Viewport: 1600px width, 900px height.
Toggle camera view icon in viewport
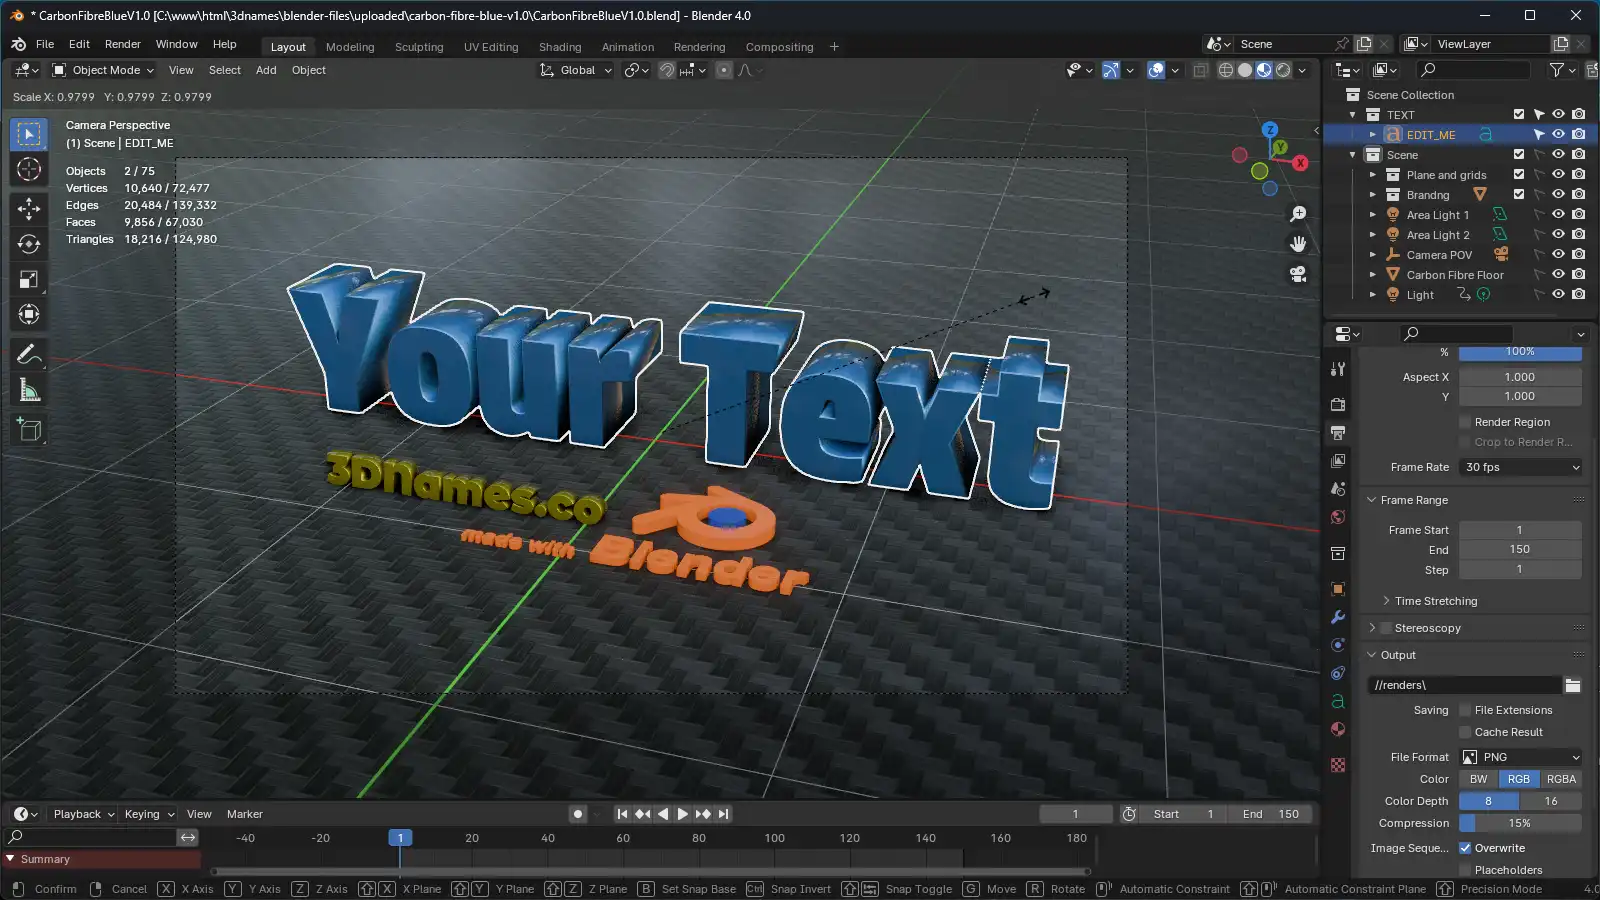(x=1298, y=274)
